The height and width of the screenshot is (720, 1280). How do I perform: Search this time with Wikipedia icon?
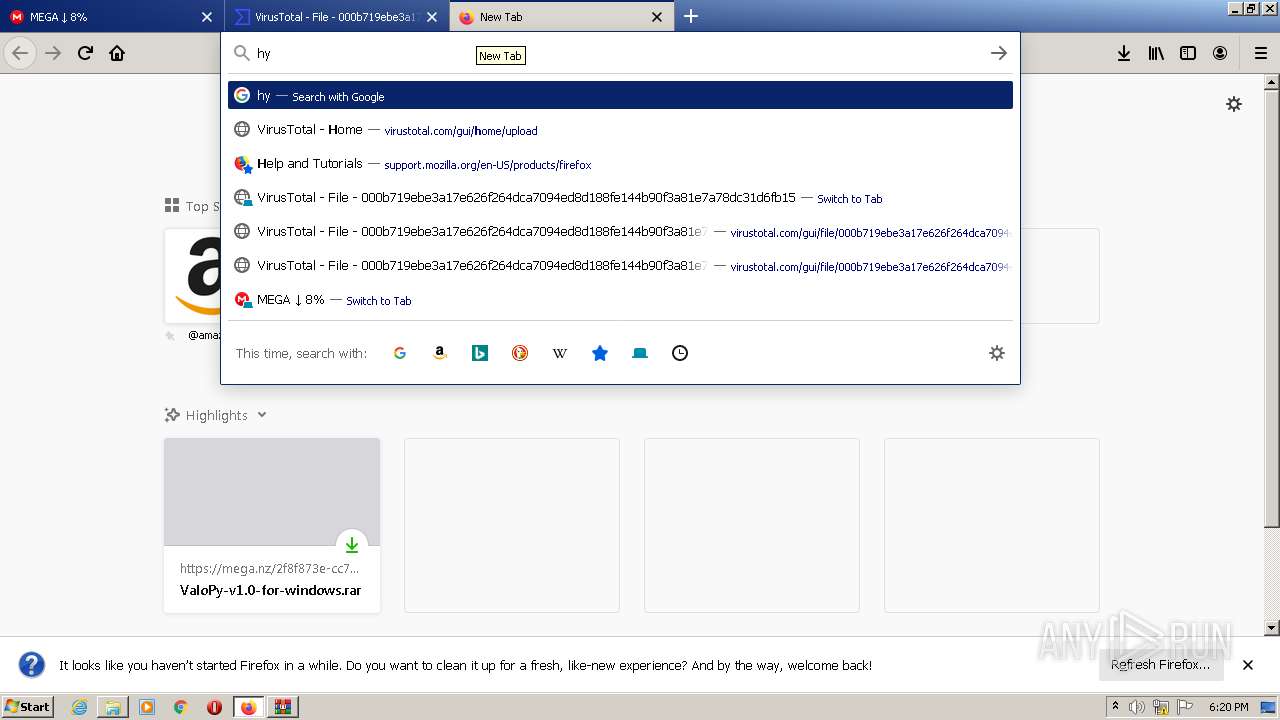pyautogui.click(x=560, y=353)
